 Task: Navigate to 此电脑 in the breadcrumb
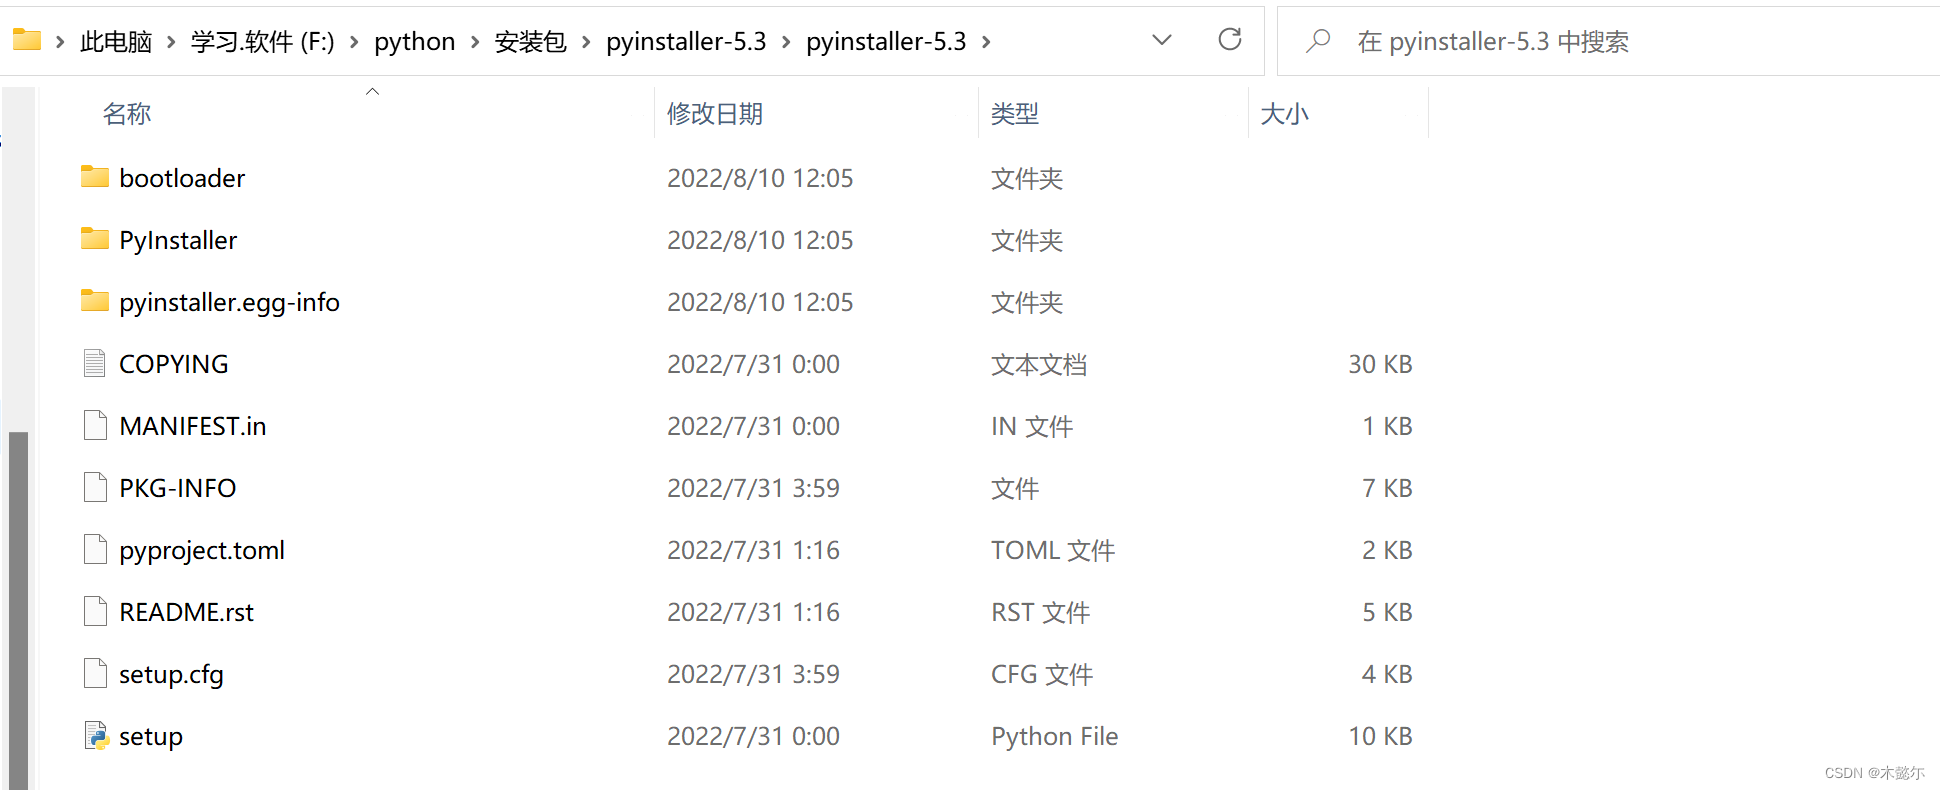(x=116, y=41)
